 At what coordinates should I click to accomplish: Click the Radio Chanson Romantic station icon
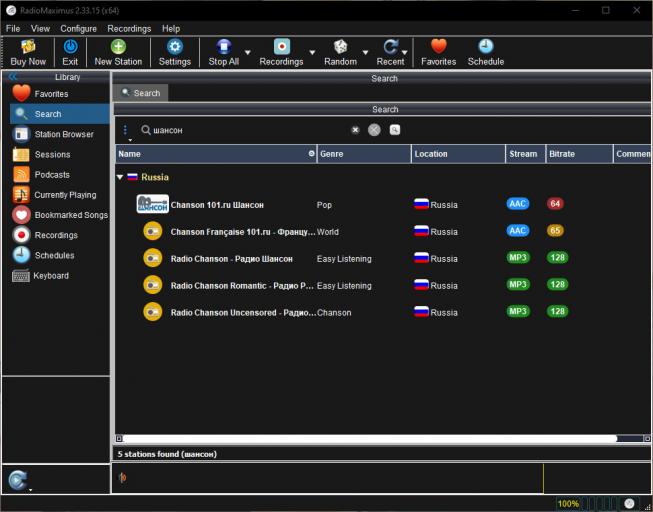point(153,285)
